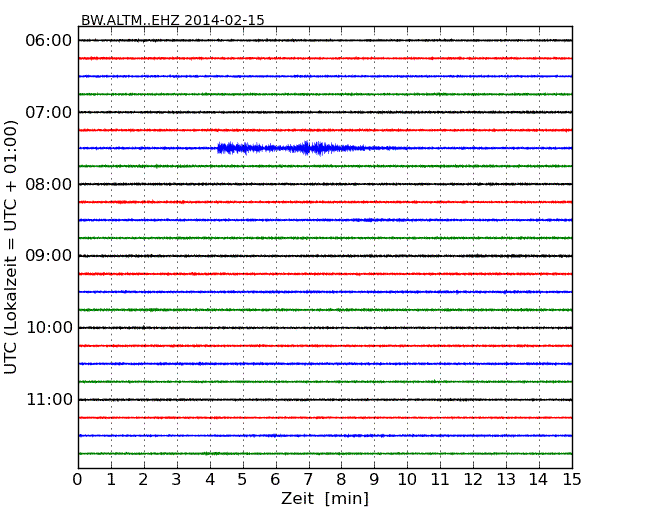Click the x-axis tick label "15"
650x520 pixels.
coord(572,480)
